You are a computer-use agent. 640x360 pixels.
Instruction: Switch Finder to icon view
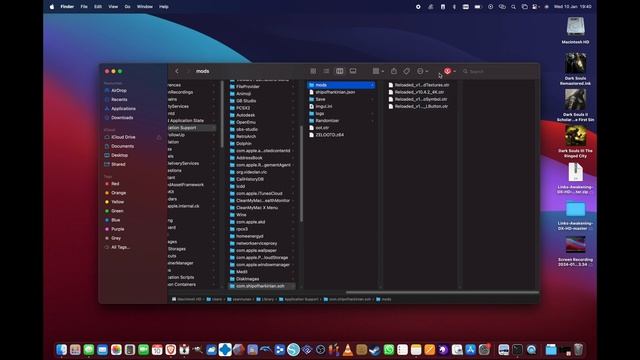pos(313,71)
